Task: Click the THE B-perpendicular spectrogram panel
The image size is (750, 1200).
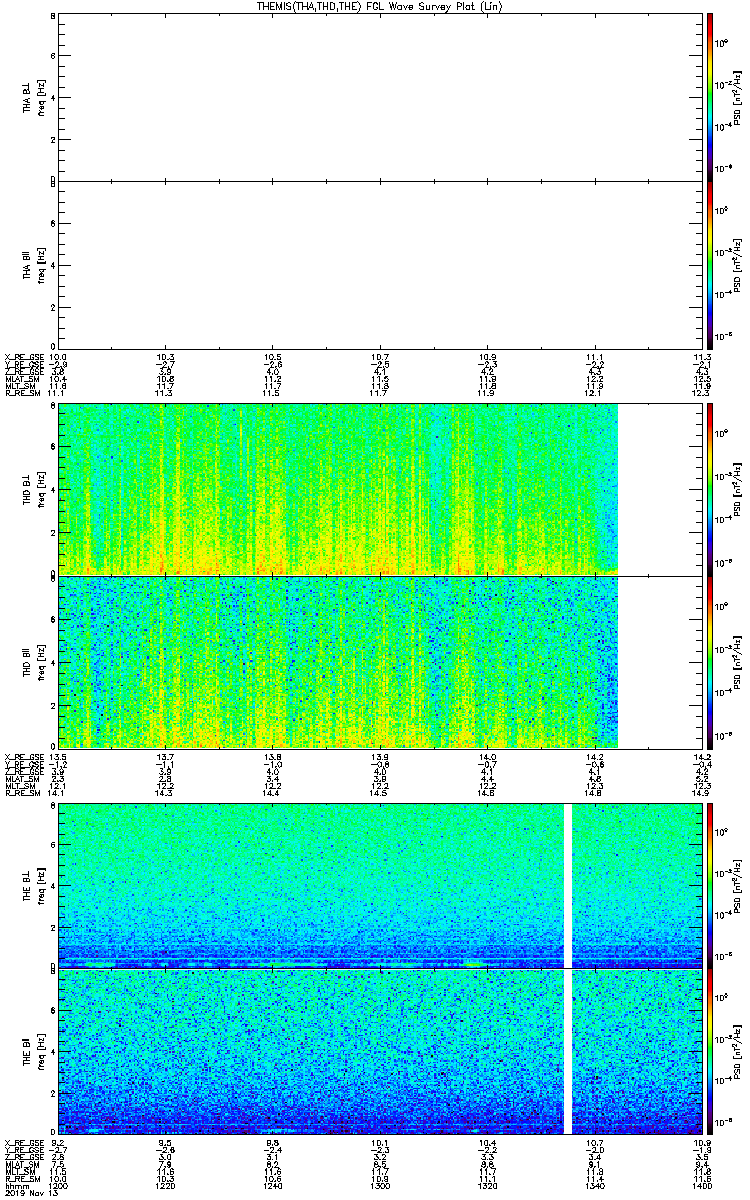Action: [379, 886]
